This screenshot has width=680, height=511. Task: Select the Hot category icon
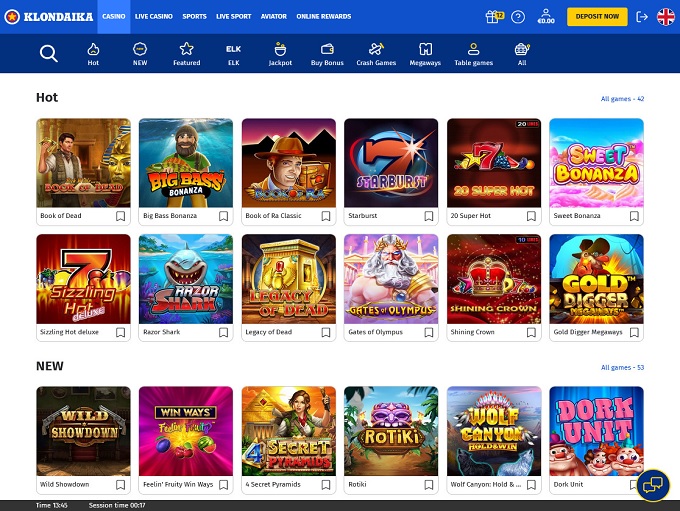tap(93, 54)
